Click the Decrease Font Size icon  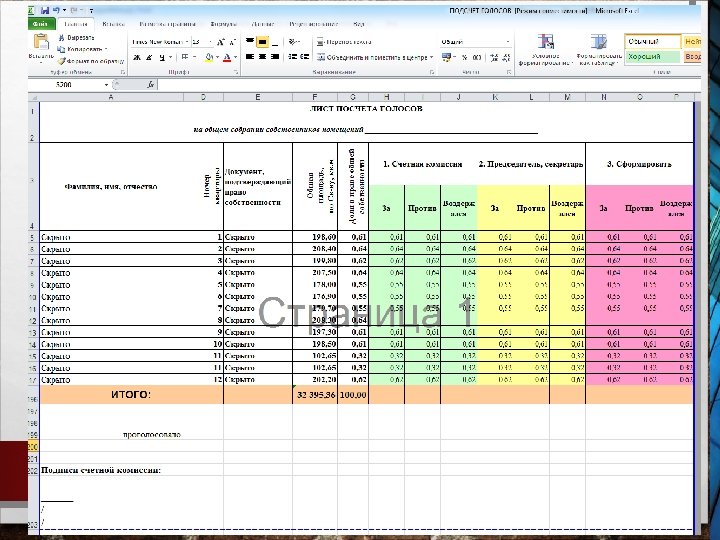coord(232,42)
